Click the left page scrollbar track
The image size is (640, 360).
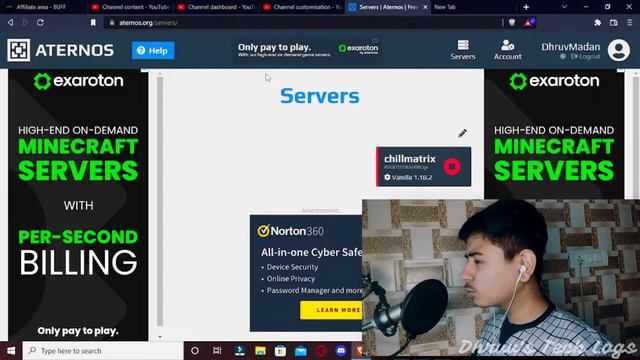click(160, 203)
